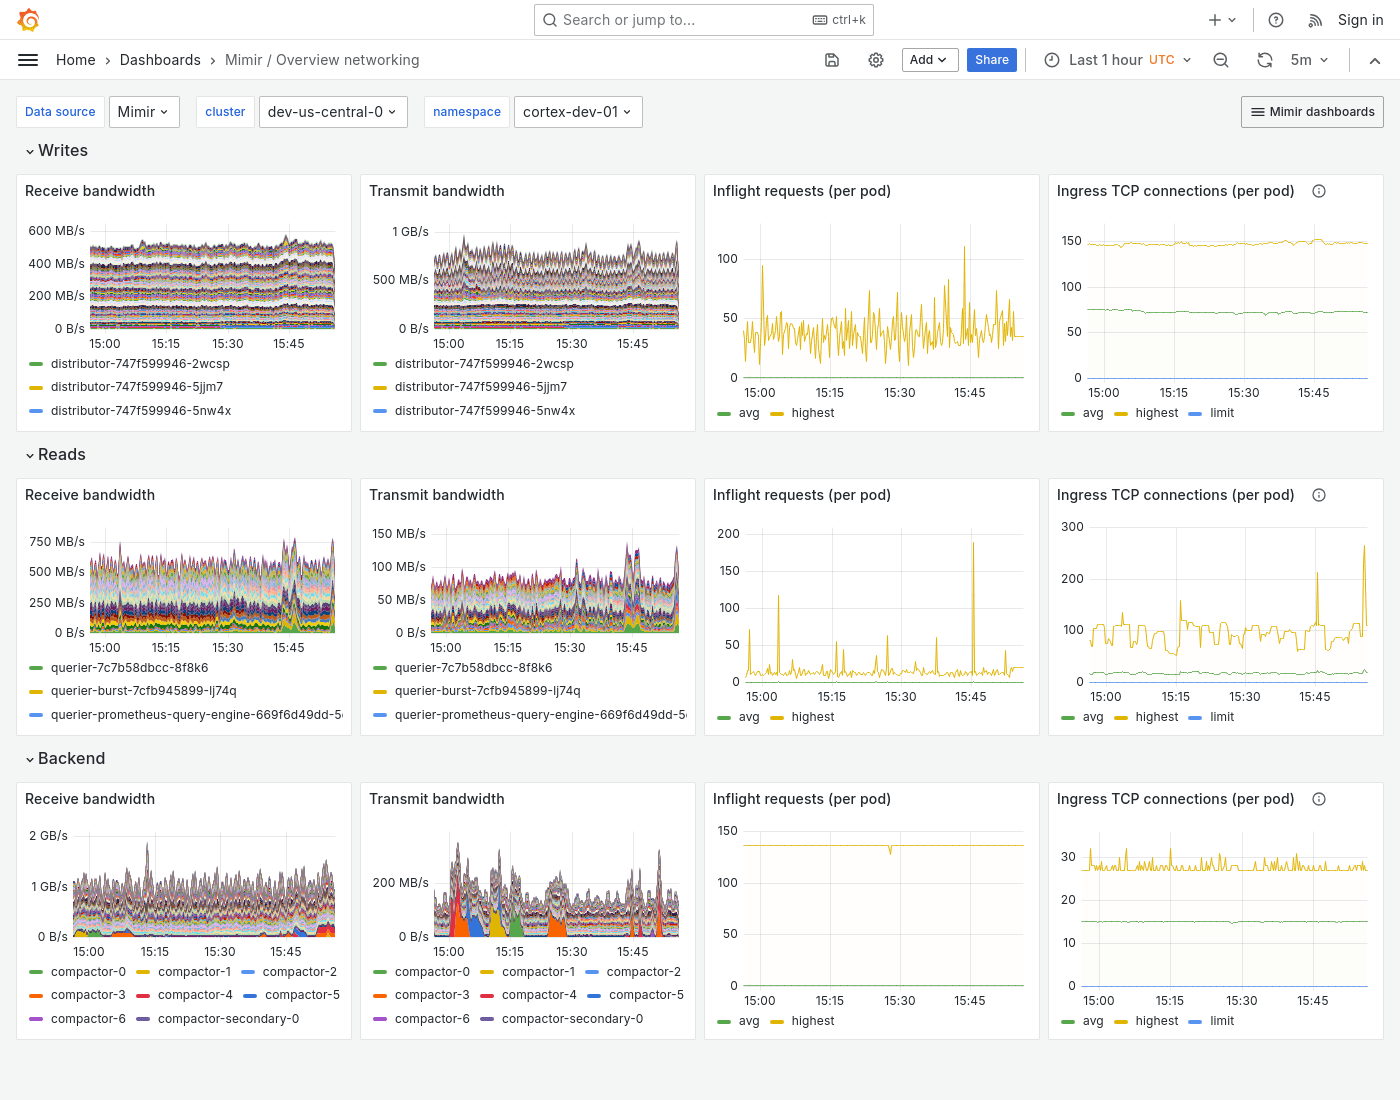
Task: Open the Grafana help icon
Action: tap(1275, 20)
